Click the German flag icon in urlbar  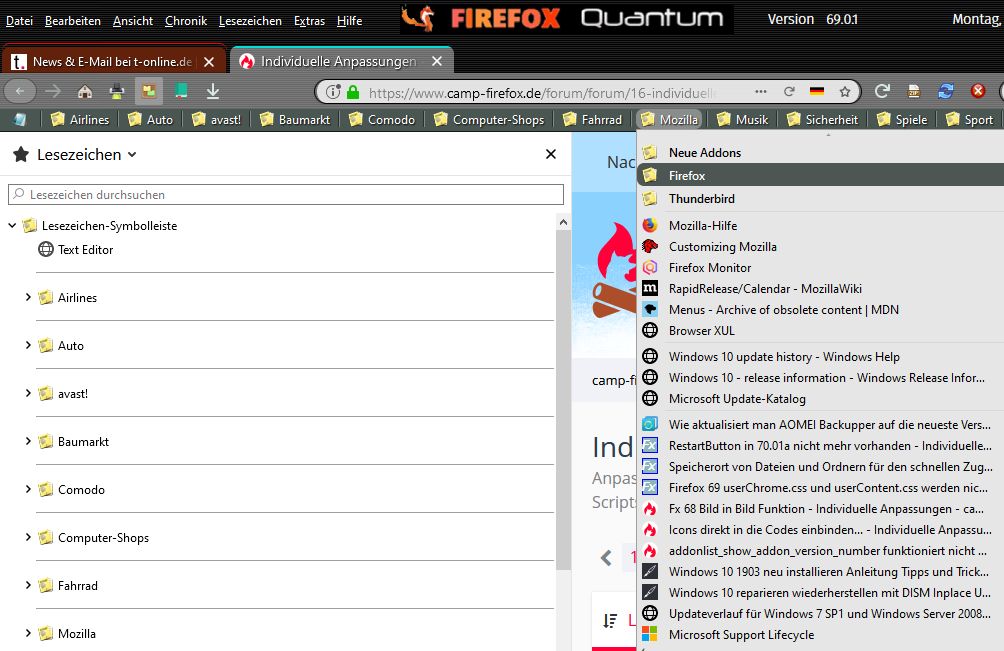tap(817, 92)
